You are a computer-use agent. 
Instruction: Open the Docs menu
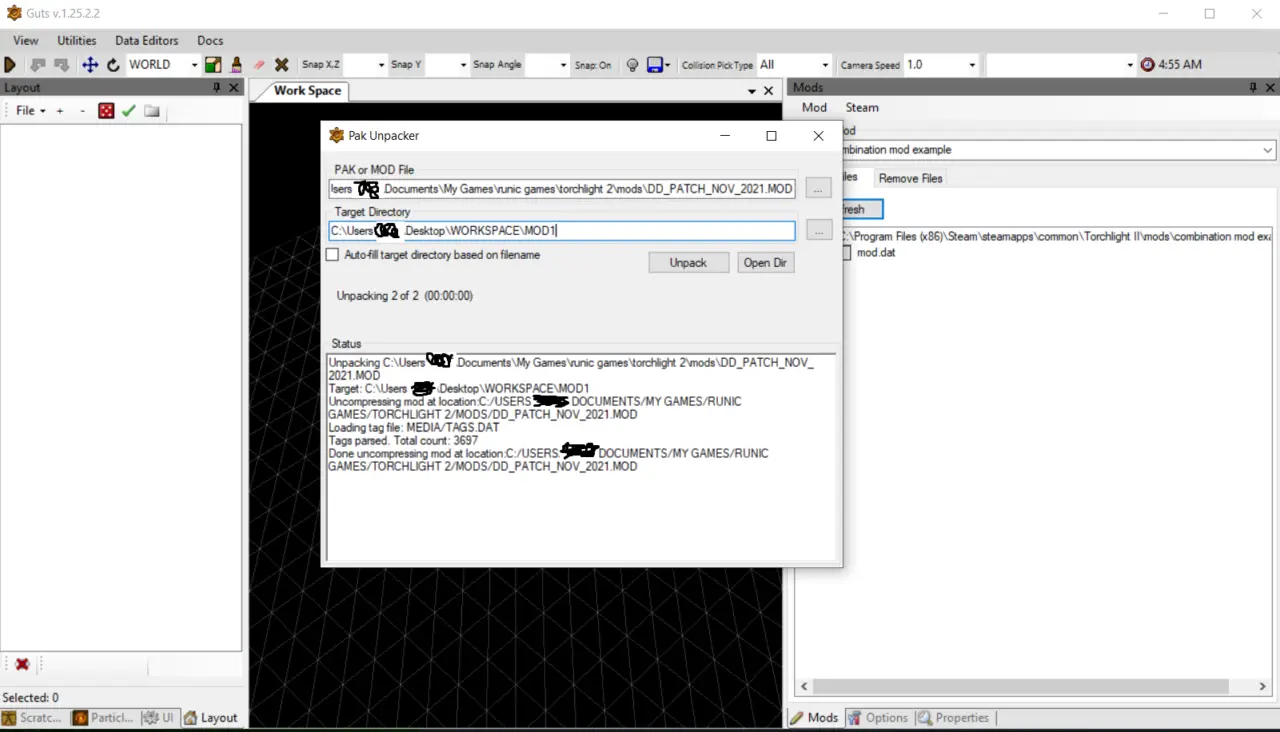coord(210,41)
